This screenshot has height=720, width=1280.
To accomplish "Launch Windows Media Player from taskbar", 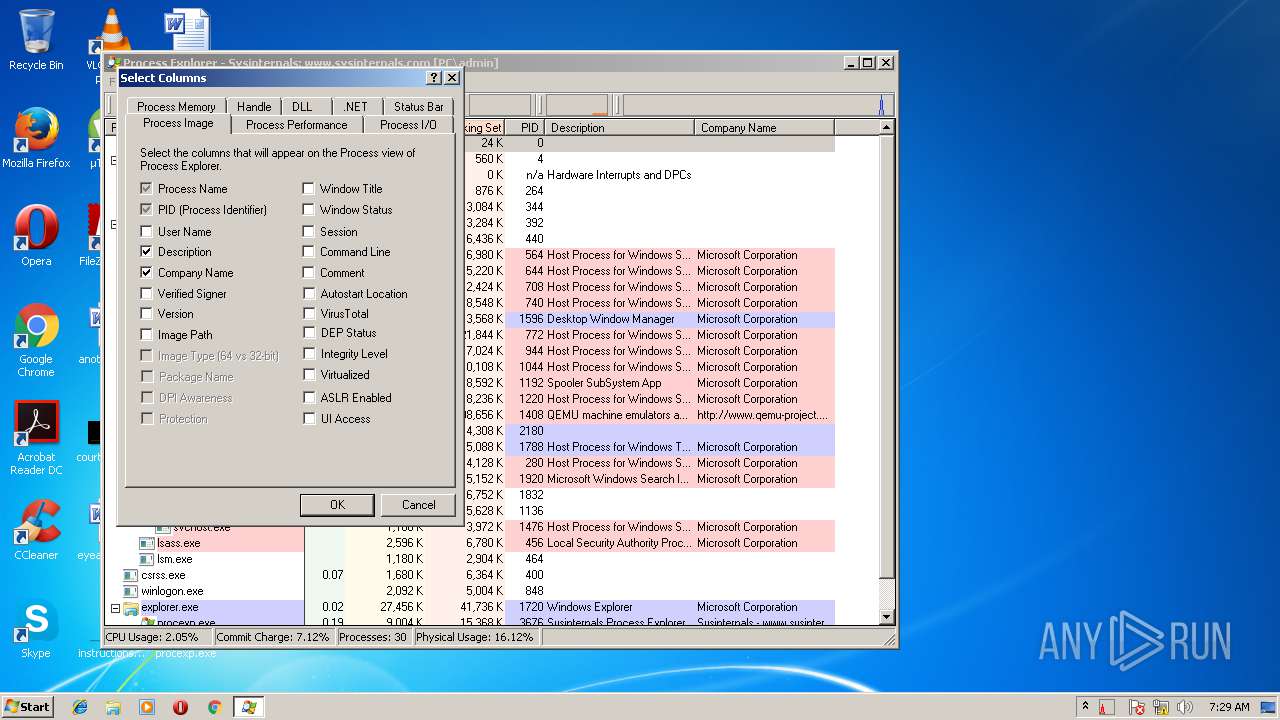I will (147, 707).
